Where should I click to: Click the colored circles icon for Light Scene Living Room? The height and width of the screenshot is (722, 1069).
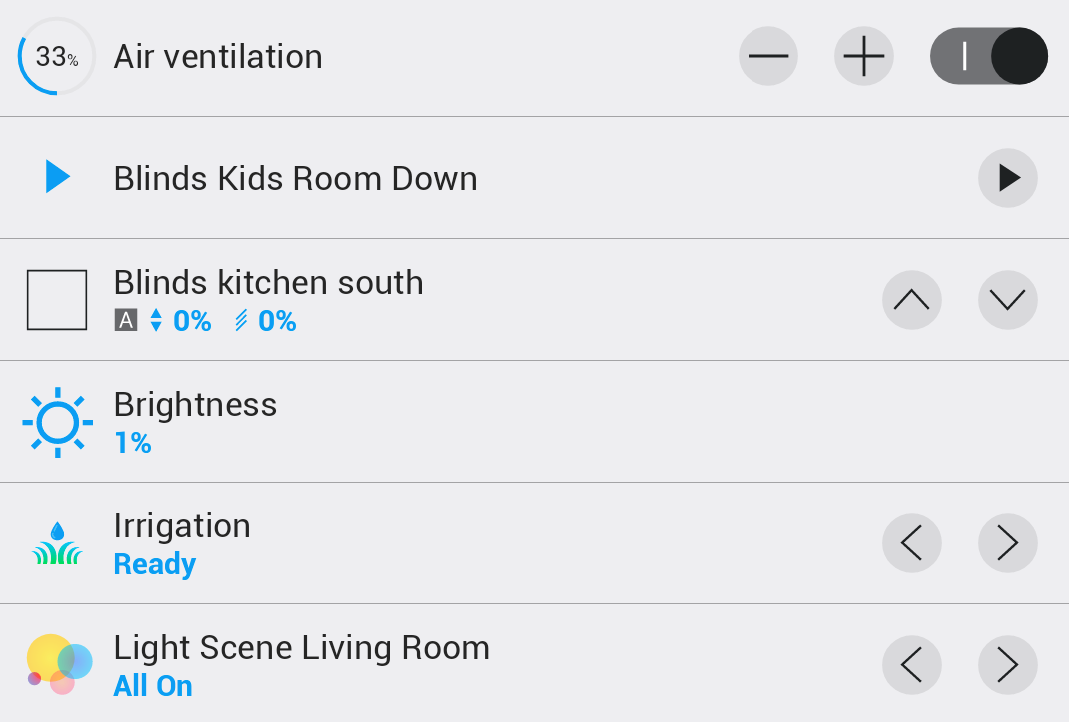pyautogui.click(x=58, y=661)
